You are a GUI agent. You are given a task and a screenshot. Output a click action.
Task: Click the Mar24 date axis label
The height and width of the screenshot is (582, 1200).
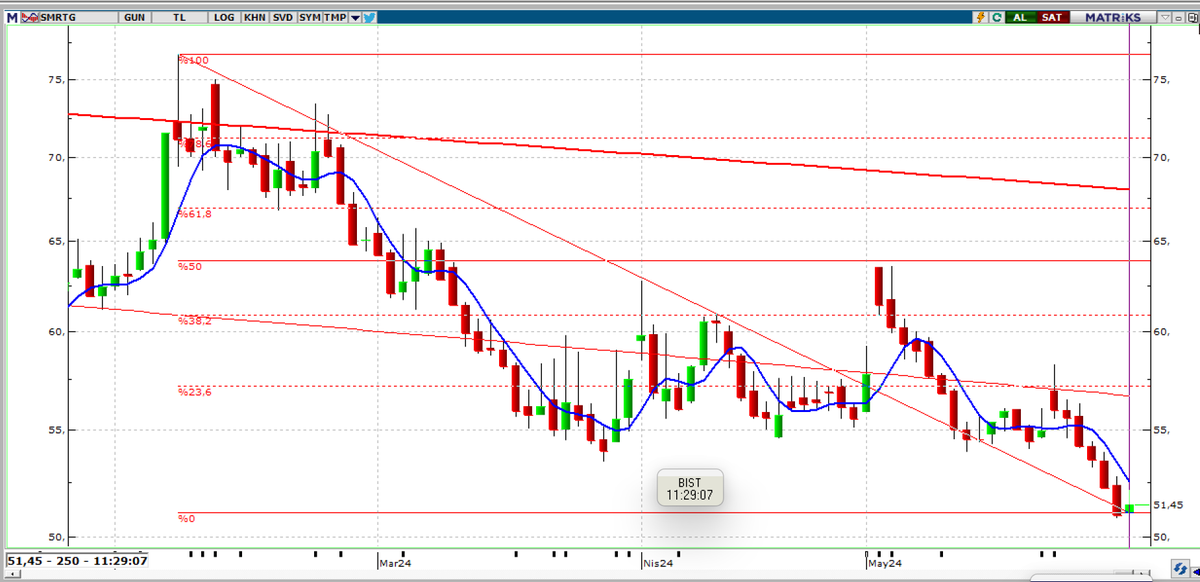tap(396, 562)
